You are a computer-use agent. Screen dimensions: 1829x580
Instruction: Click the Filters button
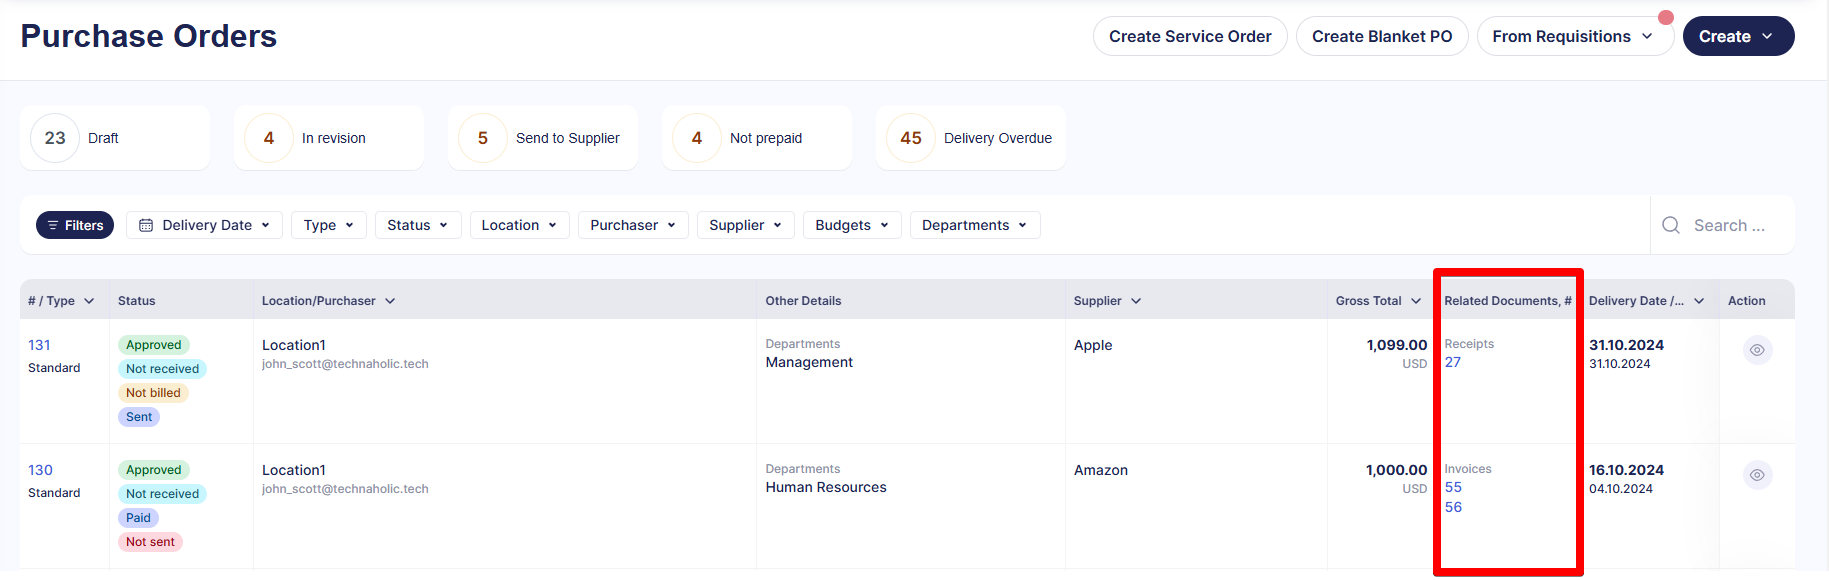(75, 225)
